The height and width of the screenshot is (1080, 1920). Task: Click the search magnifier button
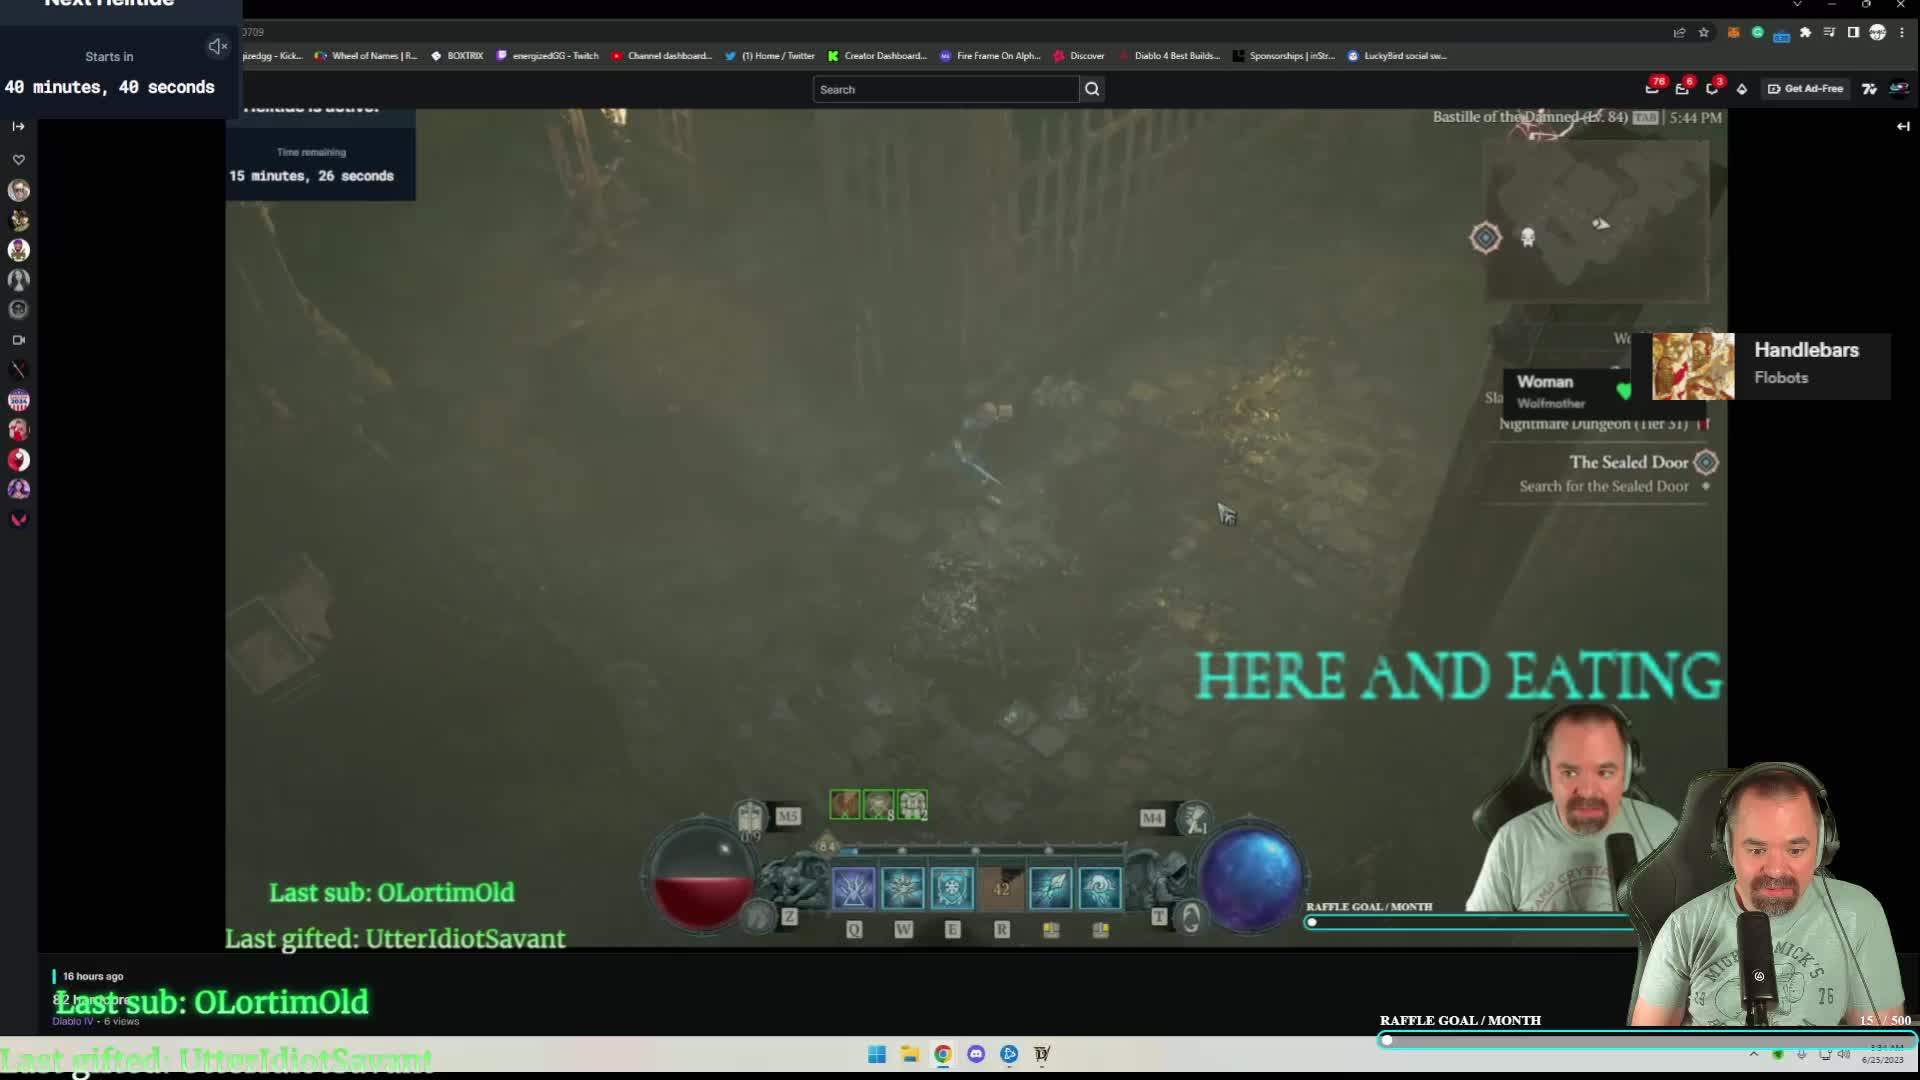tap(1092, 89)
